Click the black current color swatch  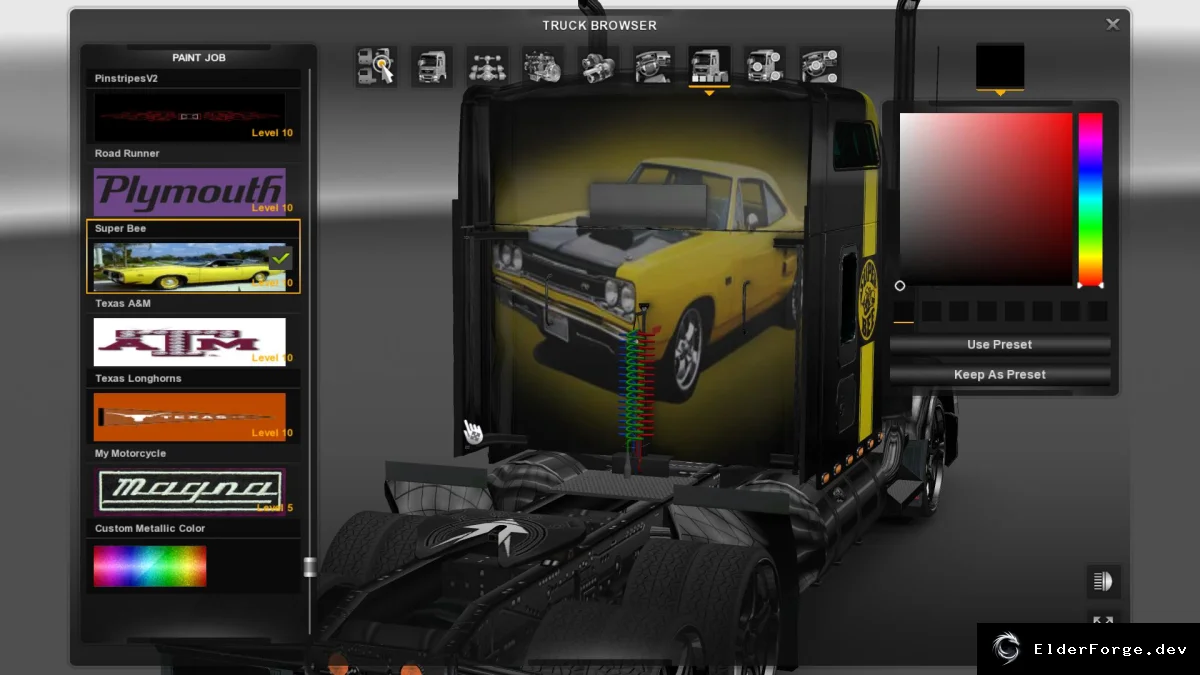point(1000,66)
